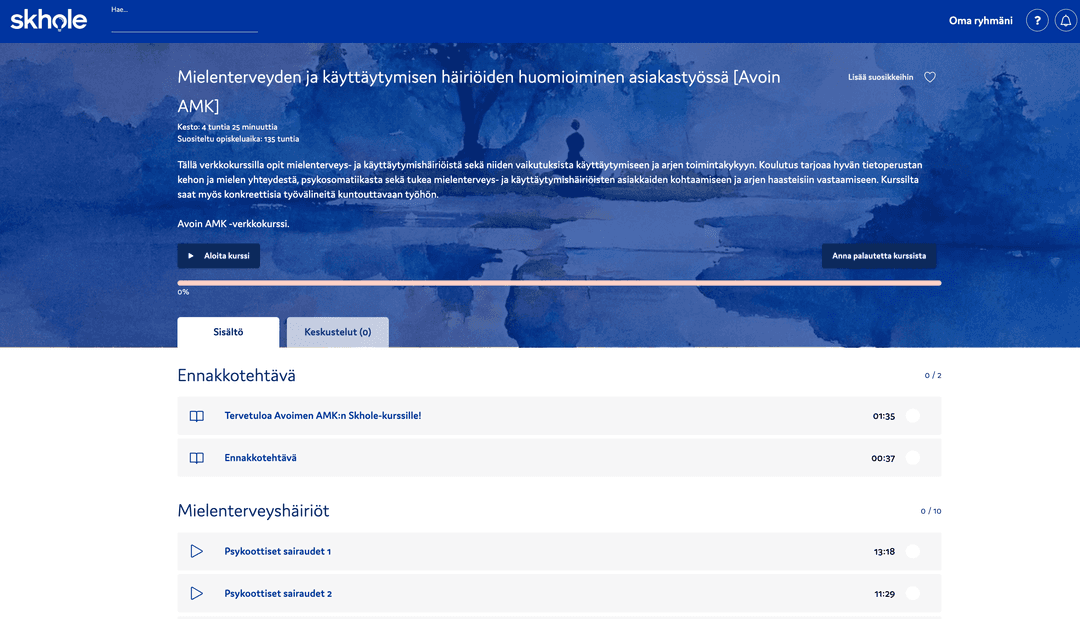Click the book icon beside Ennakkotehtävä lesson
Screen dimensions: 1080x619
tap(197, 457)
